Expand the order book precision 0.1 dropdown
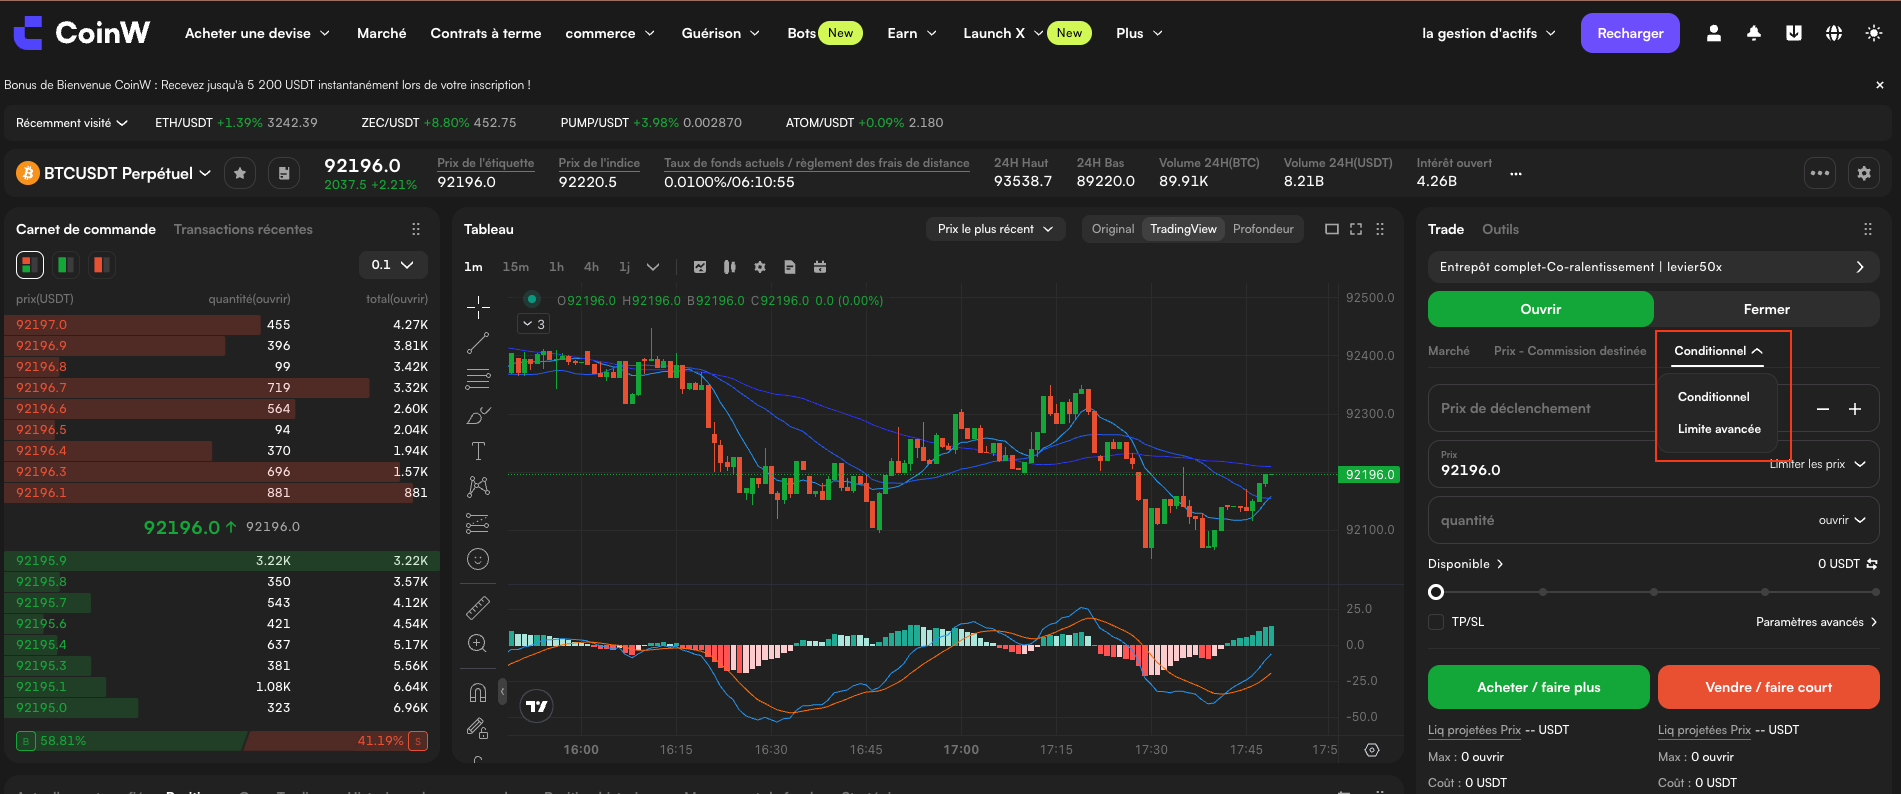The width and height of the screenshot is (1901, 794). coord(393,265)
